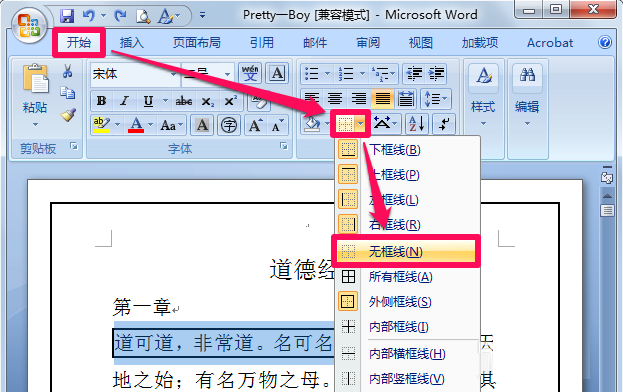623x392 pixels.
Task: Open the font size dropdown
Action: (227, 74)
